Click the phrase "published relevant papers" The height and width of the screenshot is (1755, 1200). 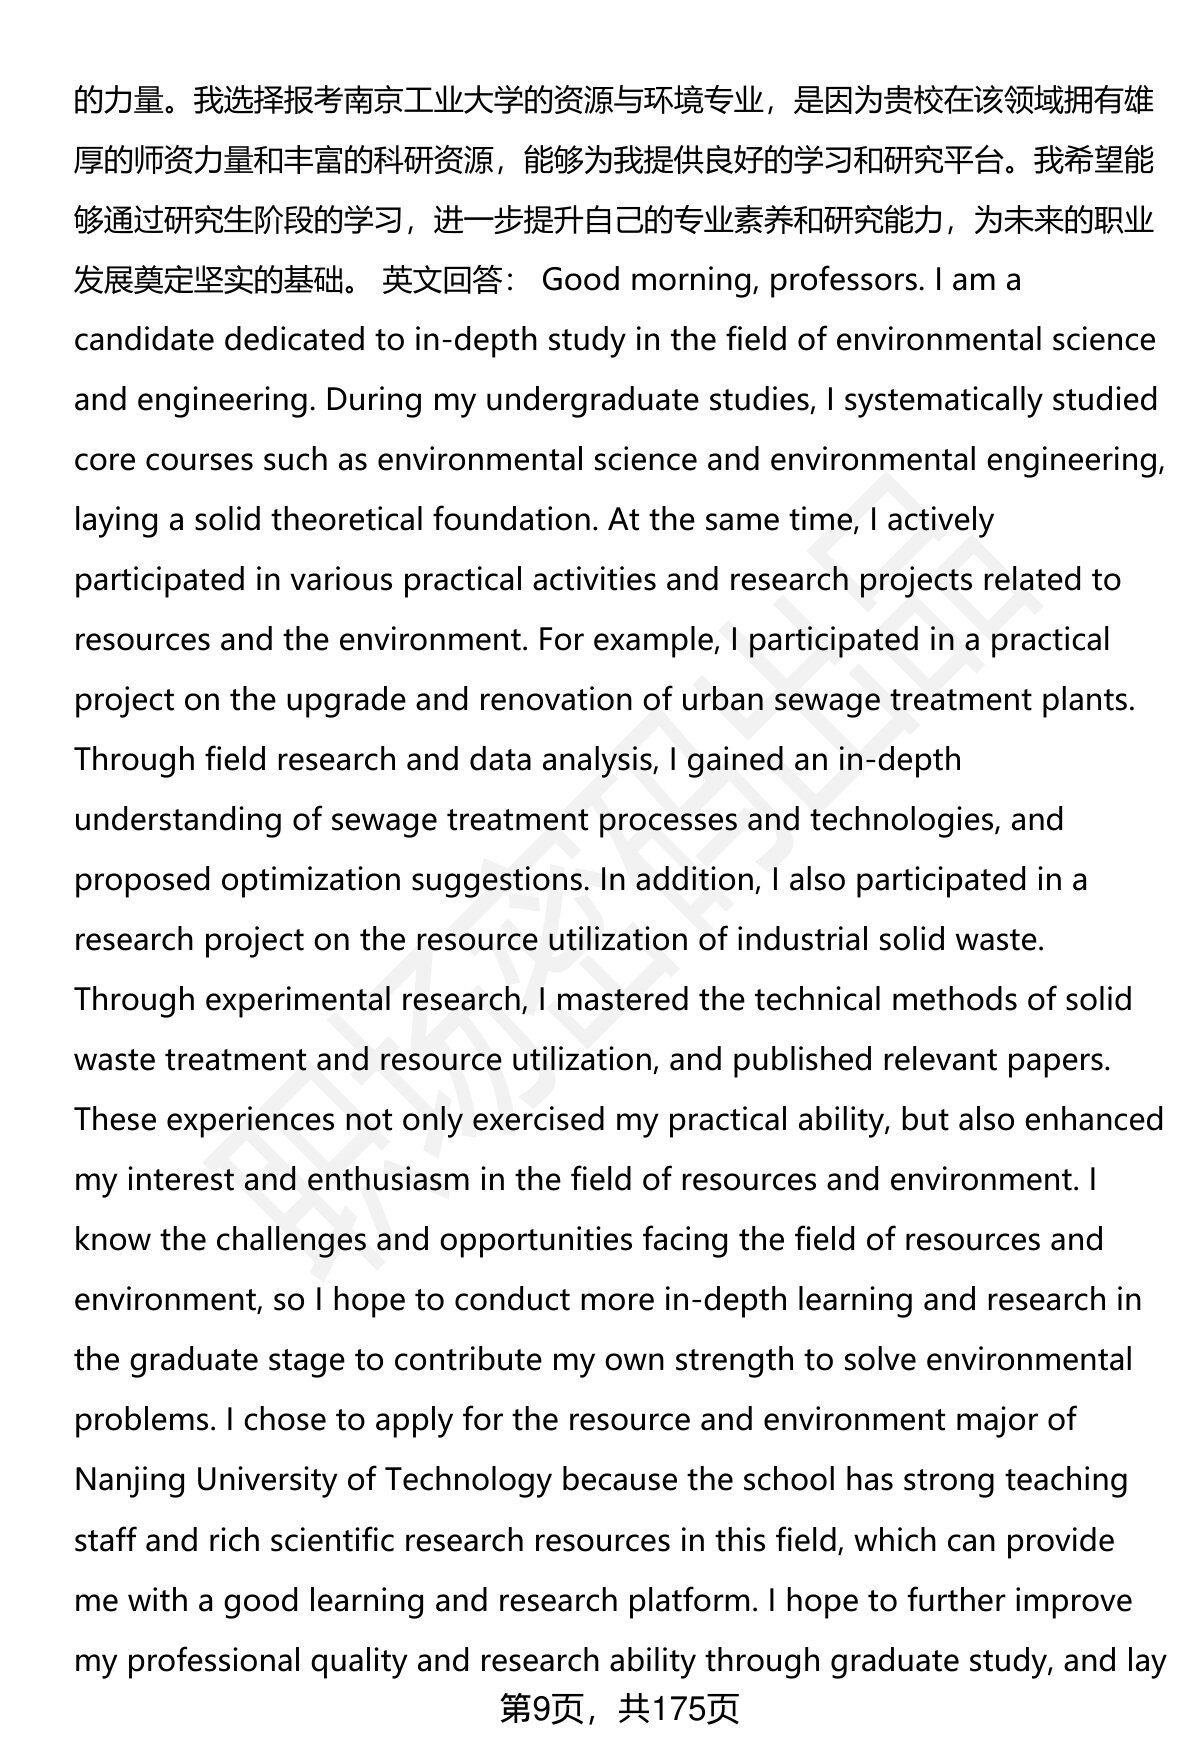[917, 1060]
